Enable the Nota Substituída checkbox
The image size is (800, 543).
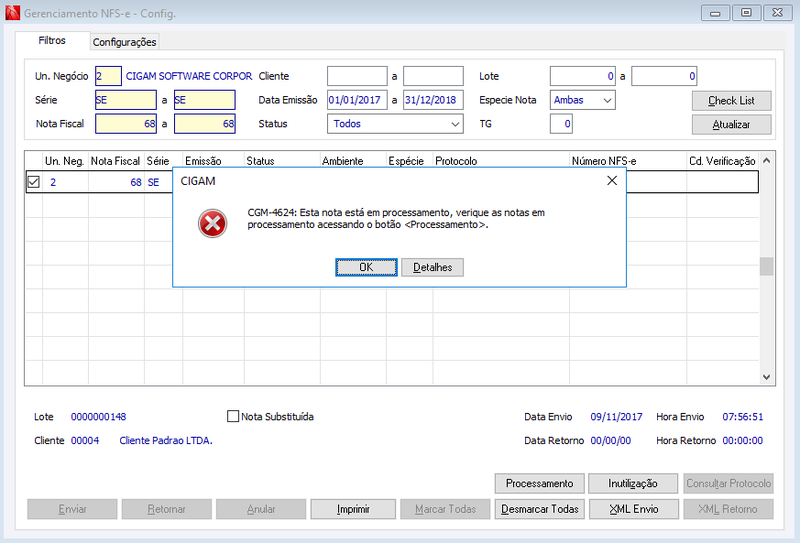pos(233,416)
